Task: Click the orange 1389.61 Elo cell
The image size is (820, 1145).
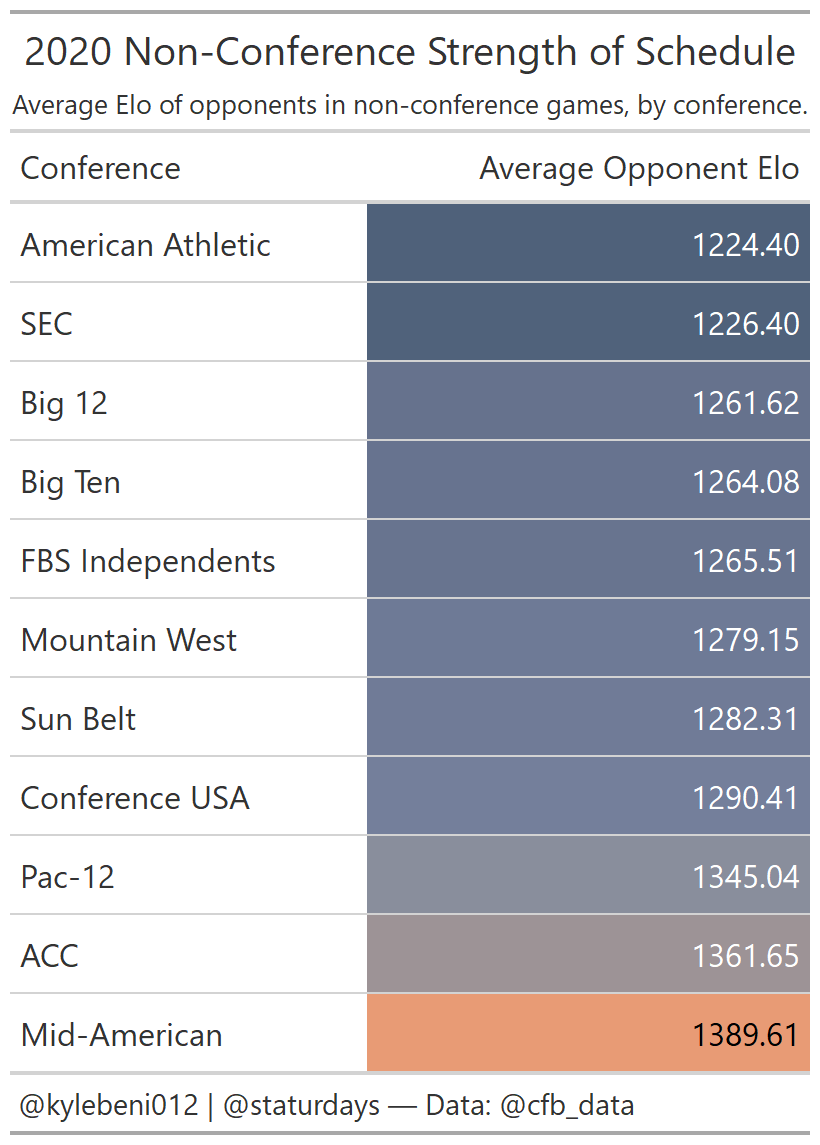Action: pos(588,1034)
